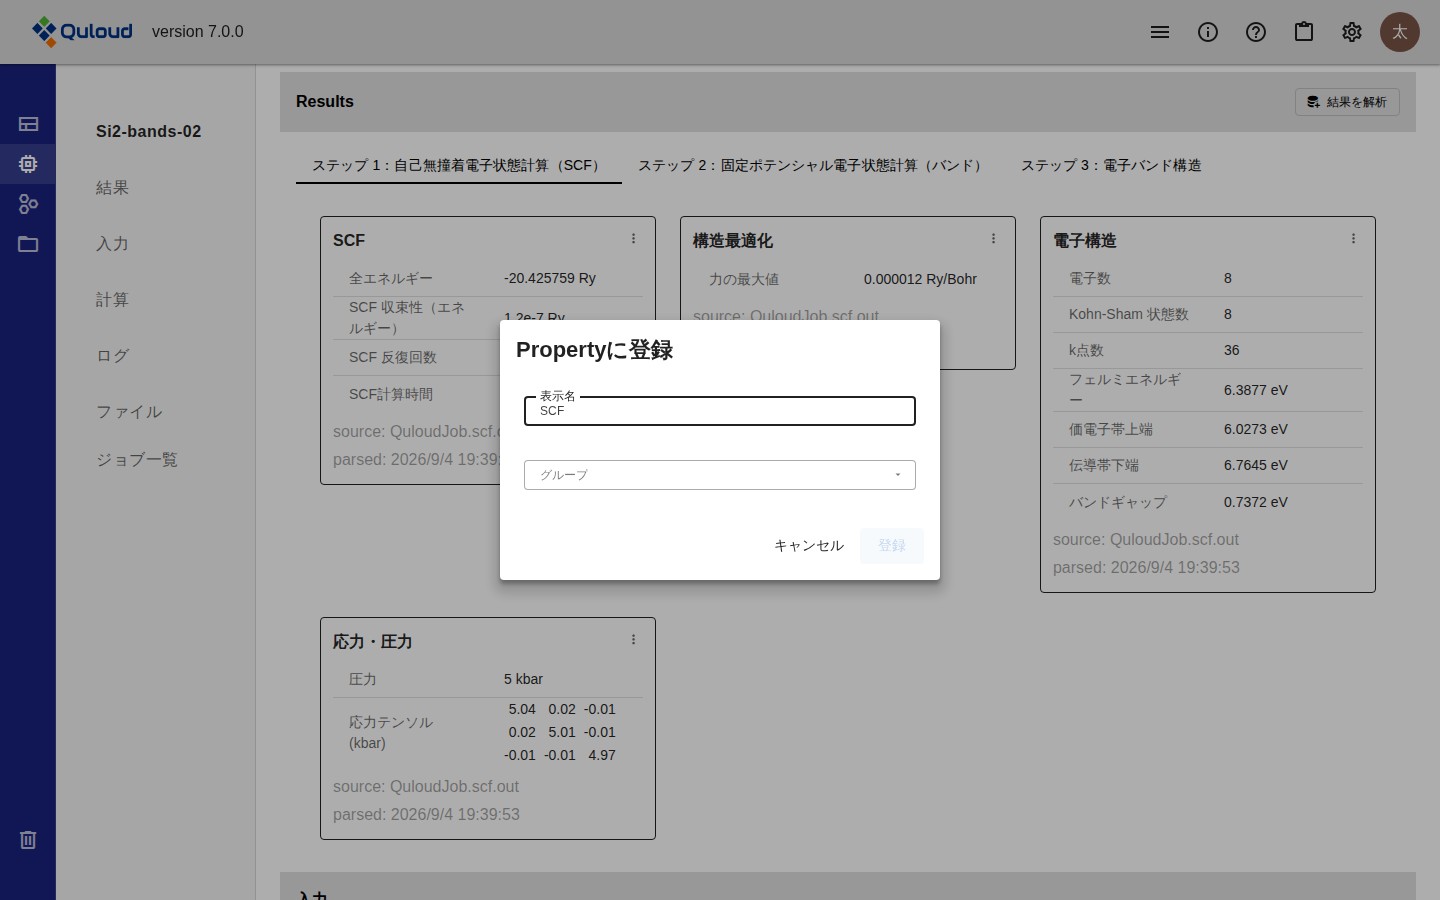Click the version 7.0.0 text
Screen dimensions: 1440x900
click(198, 32)
